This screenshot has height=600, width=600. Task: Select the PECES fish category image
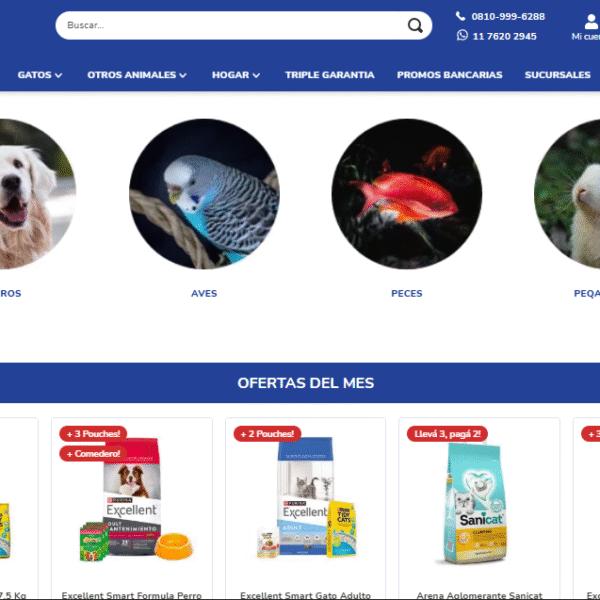[x=406, y=194]
